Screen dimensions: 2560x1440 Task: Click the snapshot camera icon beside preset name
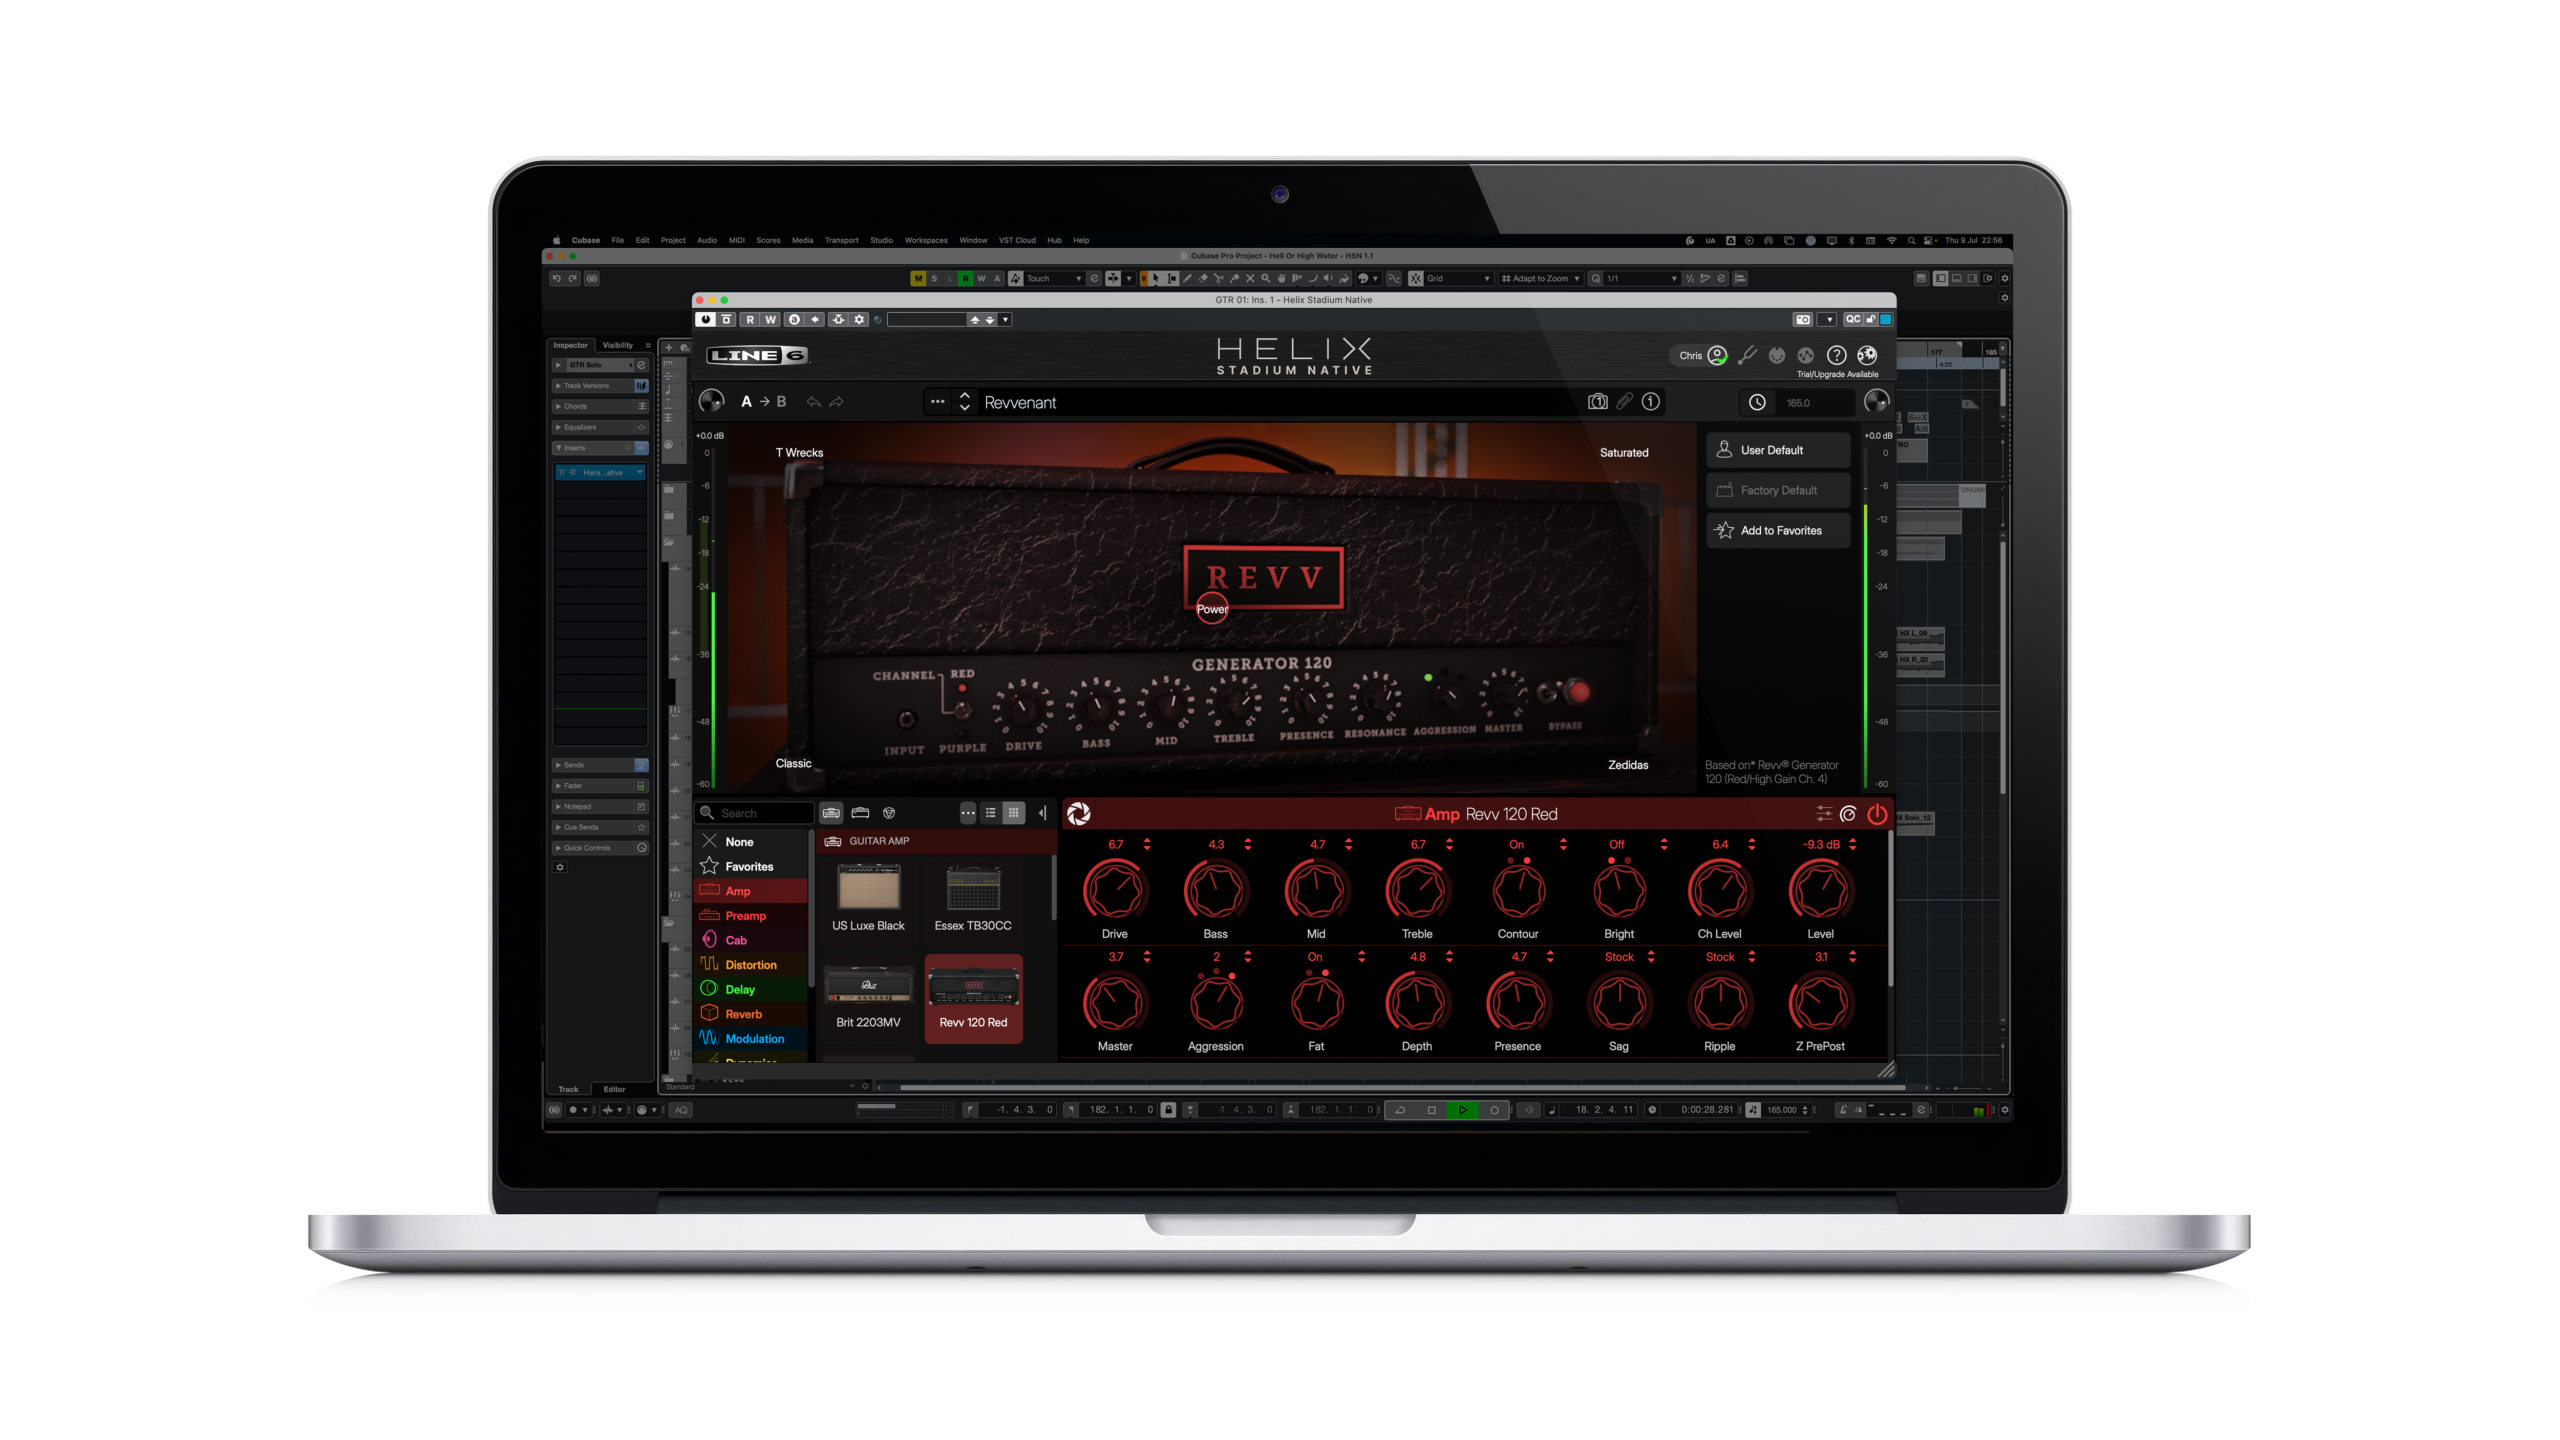1597,402
